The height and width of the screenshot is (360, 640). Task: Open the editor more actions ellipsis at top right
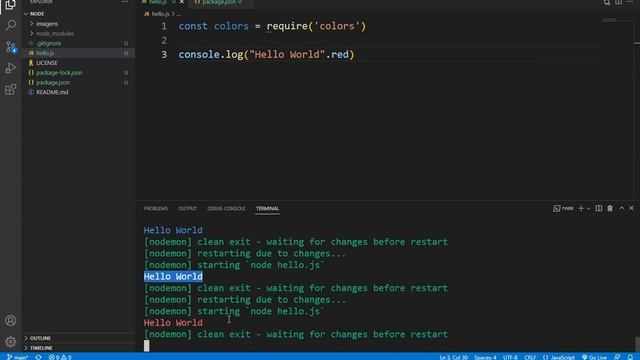tap(630, 2)
